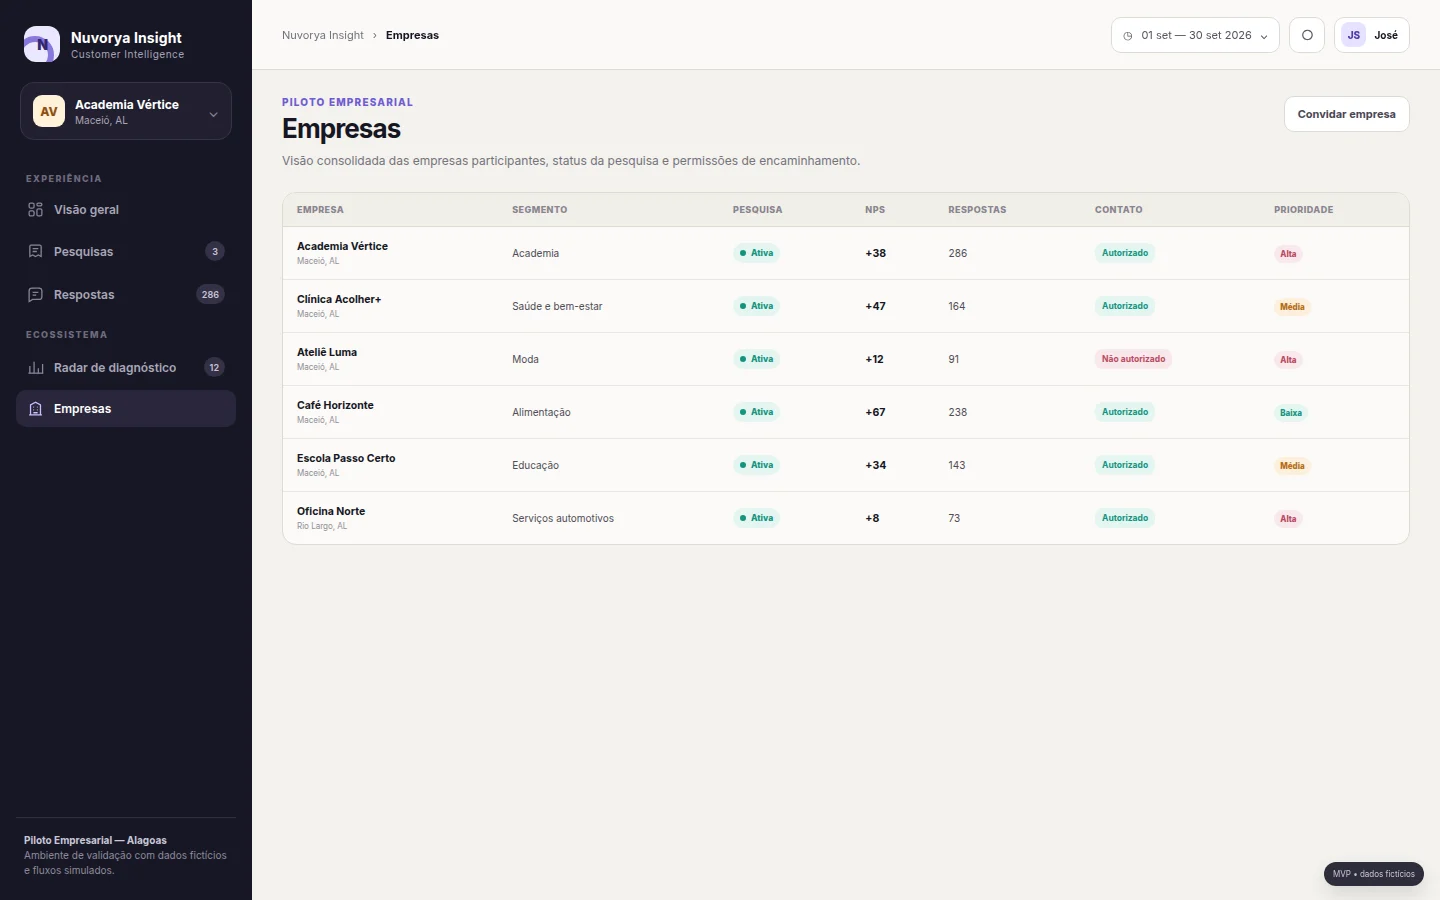Viewport: 1440px width, 900px height.
Task: Sort by the NPS column header
Action: 875,210
